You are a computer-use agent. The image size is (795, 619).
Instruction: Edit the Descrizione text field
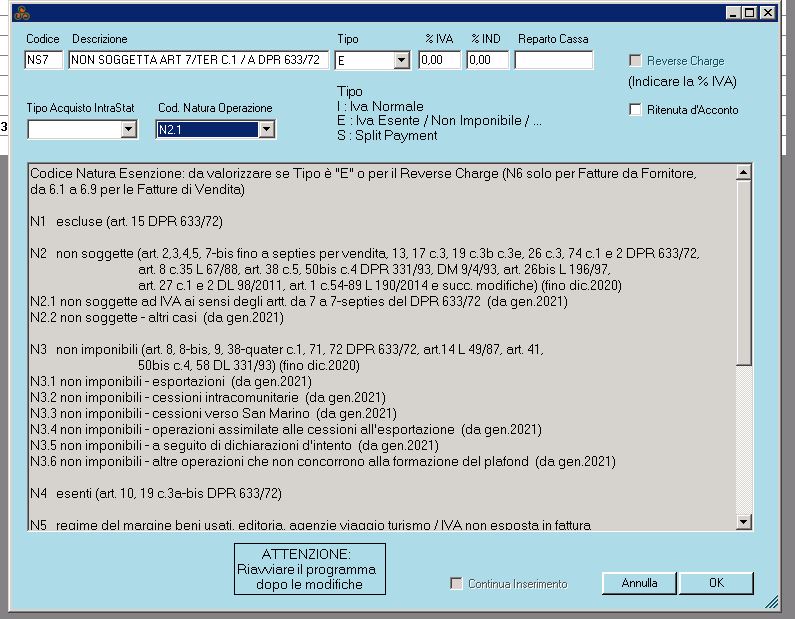[198, 60]
